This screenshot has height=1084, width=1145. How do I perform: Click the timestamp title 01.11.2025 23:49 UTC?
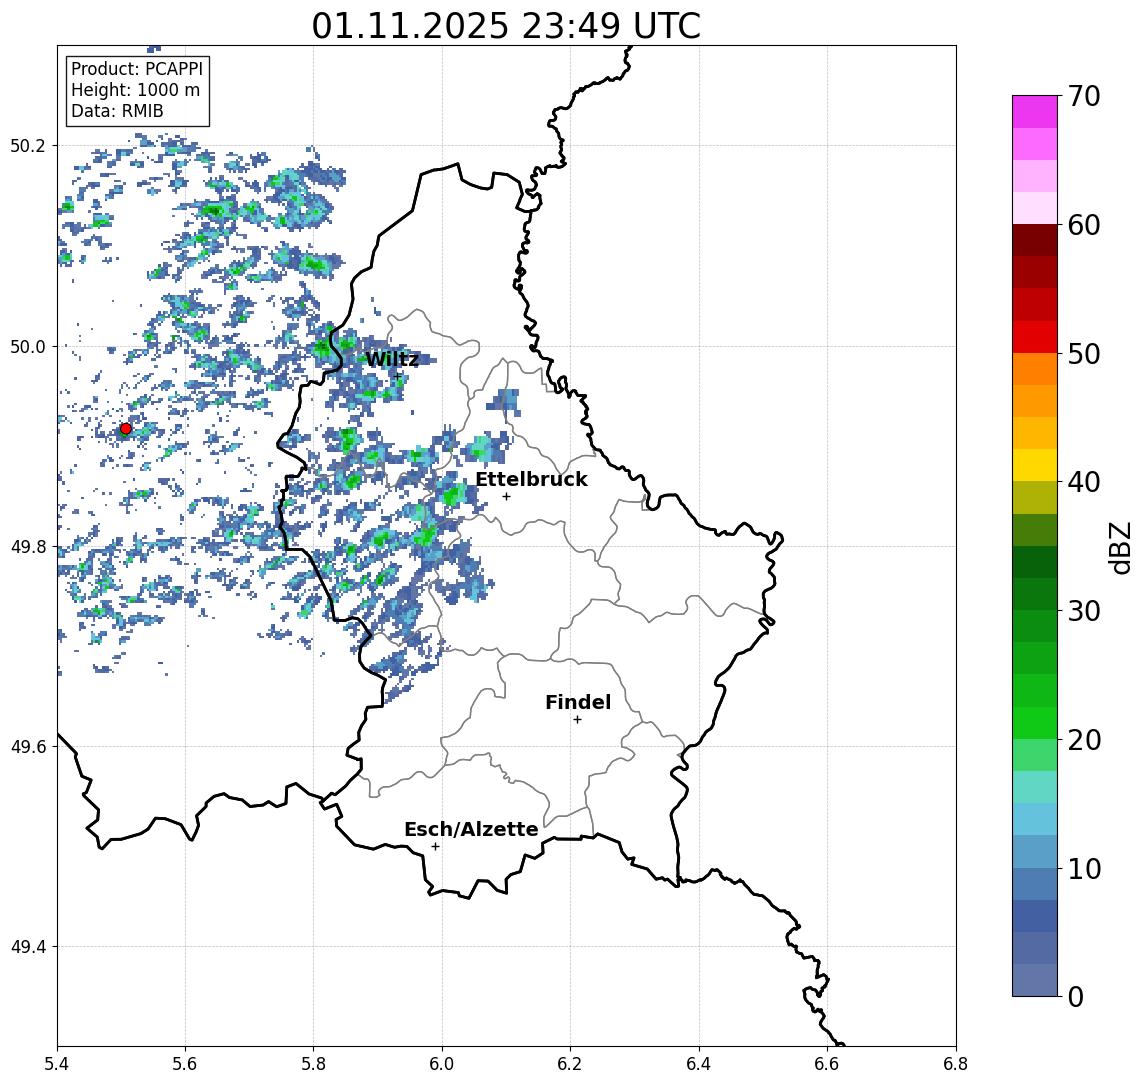pyautogui.click(x=506, y=26)
